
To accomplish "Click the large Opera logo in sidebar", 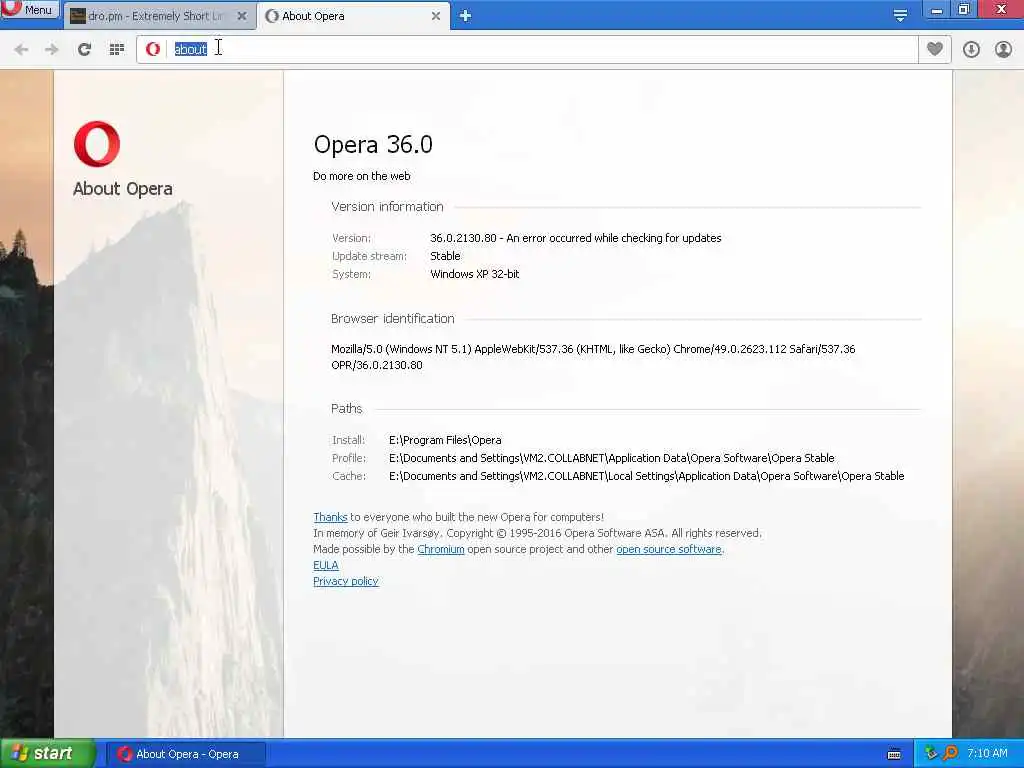I will click(x=97, y=144).
